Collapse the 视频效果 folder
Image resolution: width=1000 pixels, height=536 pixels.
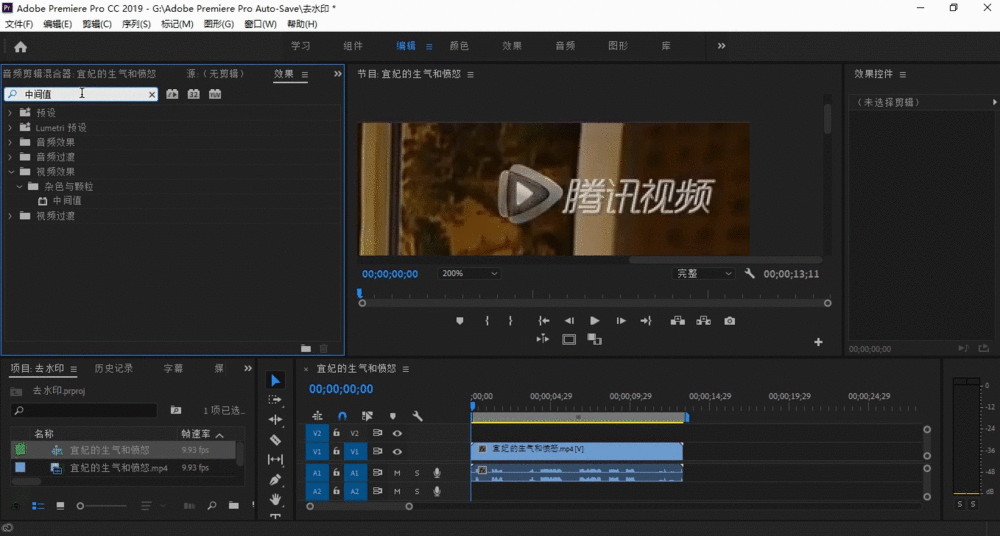(x=11, y=172)
